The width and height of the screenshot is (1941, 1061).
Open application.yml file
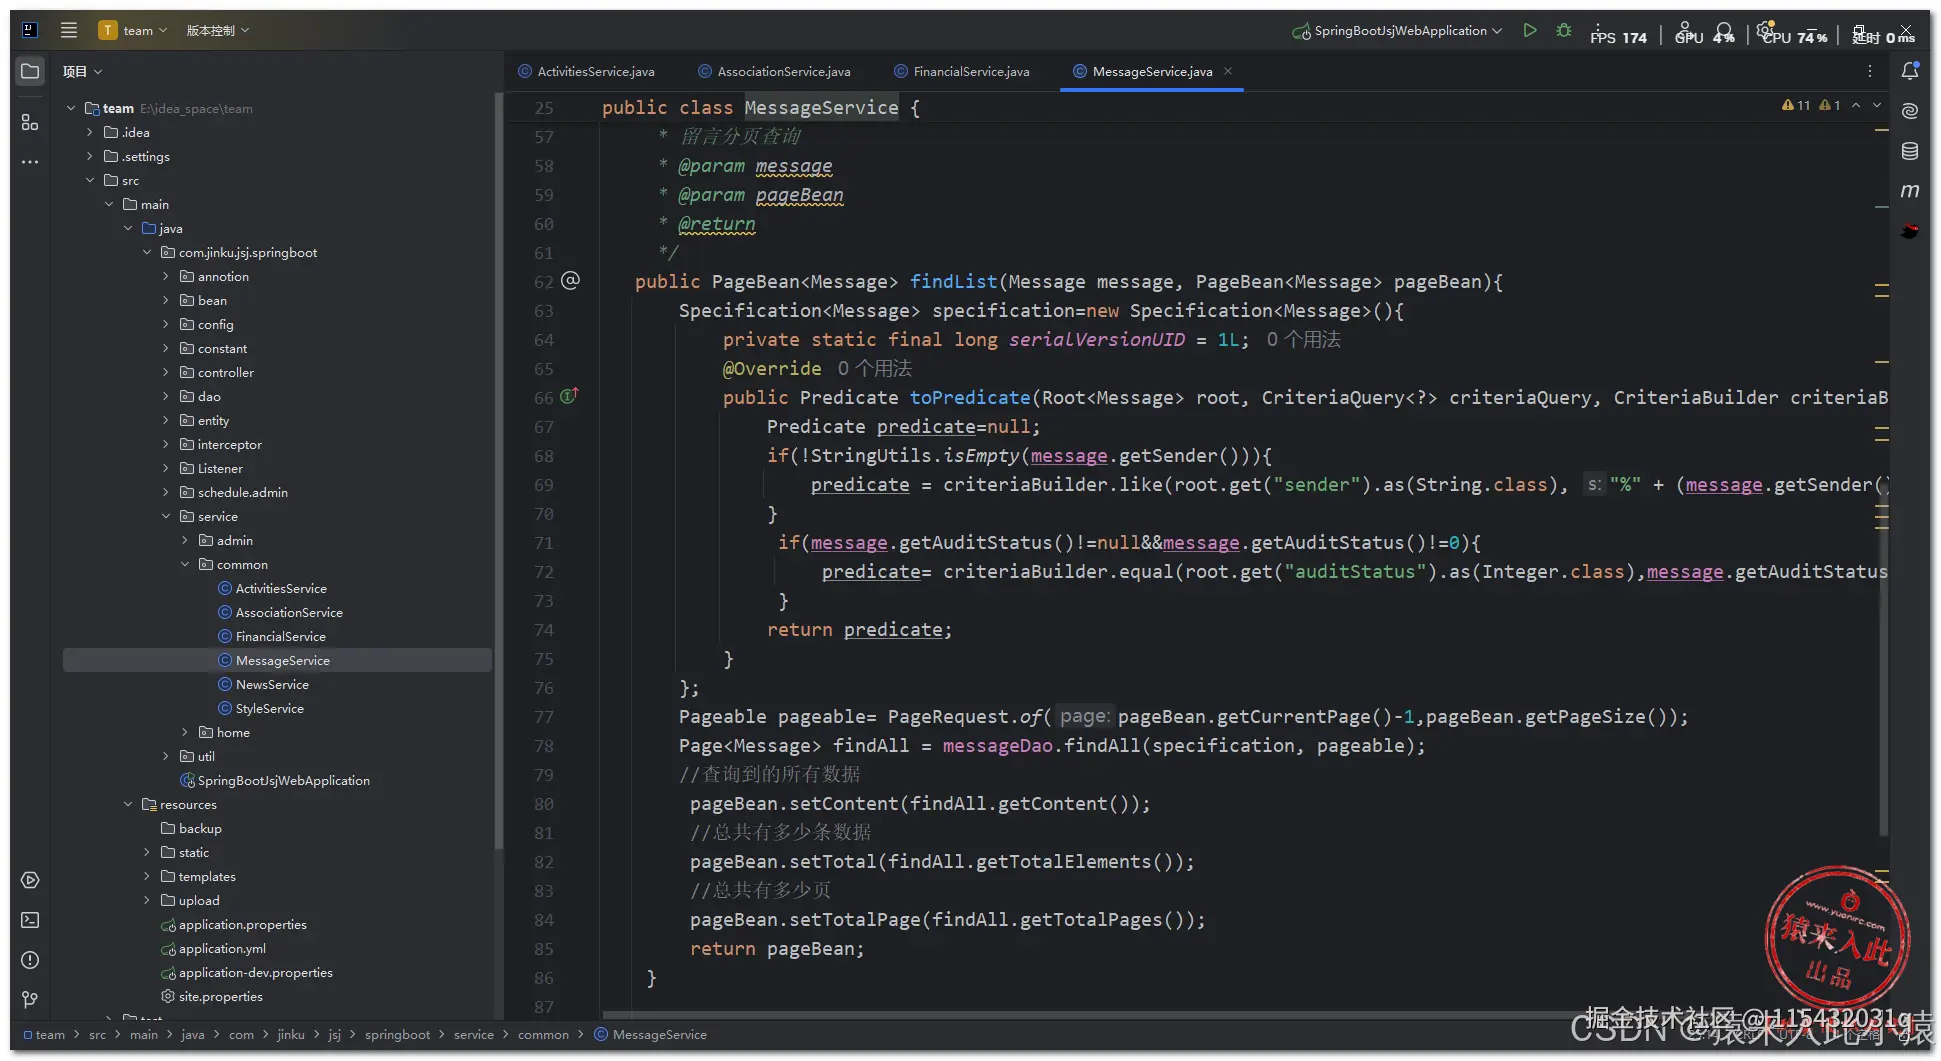tap(222, 948)
